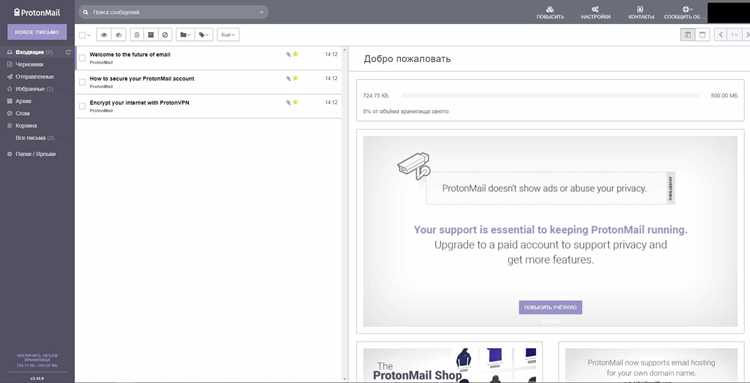The image size is (750, 383).
Task: Open the page number selector in pagination
Action: pos(735,35)
